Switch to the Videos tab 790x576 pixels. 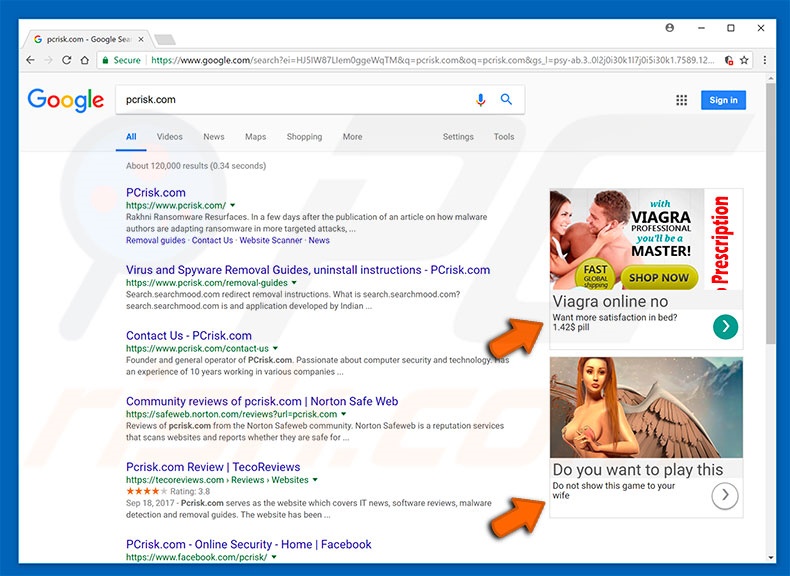(169, 137)
